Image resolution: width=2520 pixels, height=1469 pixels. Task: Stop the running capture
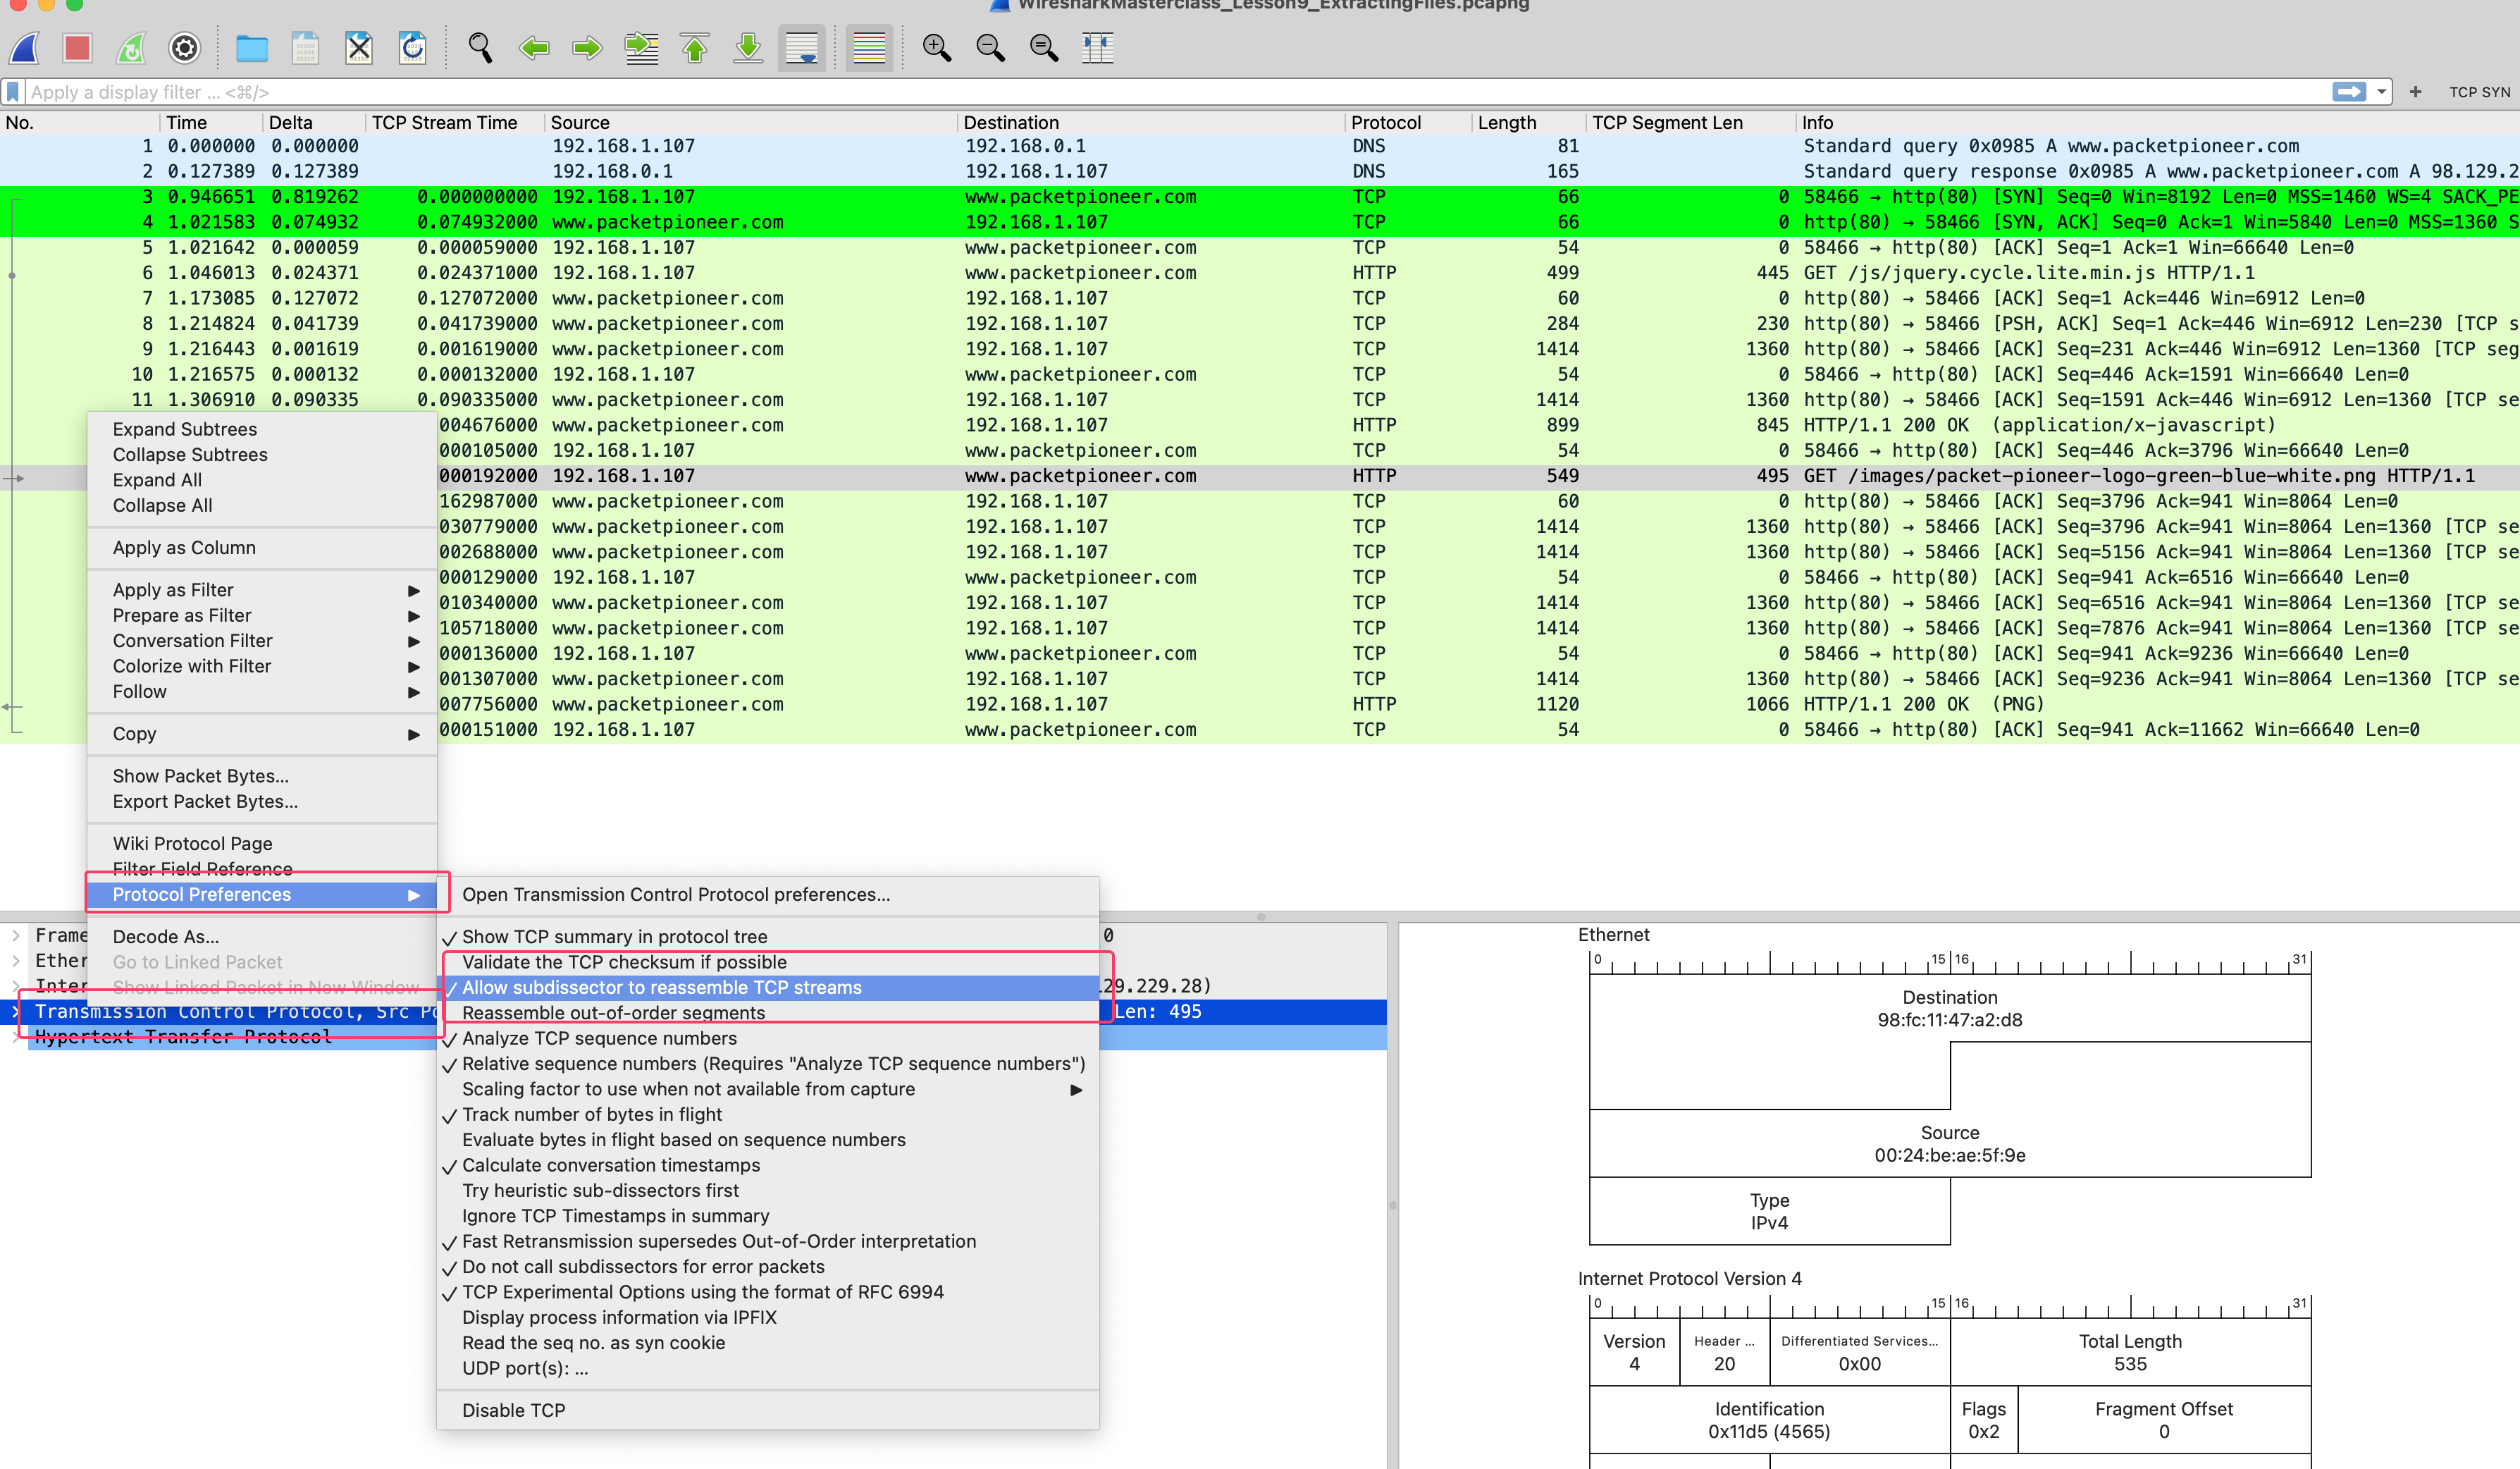point(77,48)
